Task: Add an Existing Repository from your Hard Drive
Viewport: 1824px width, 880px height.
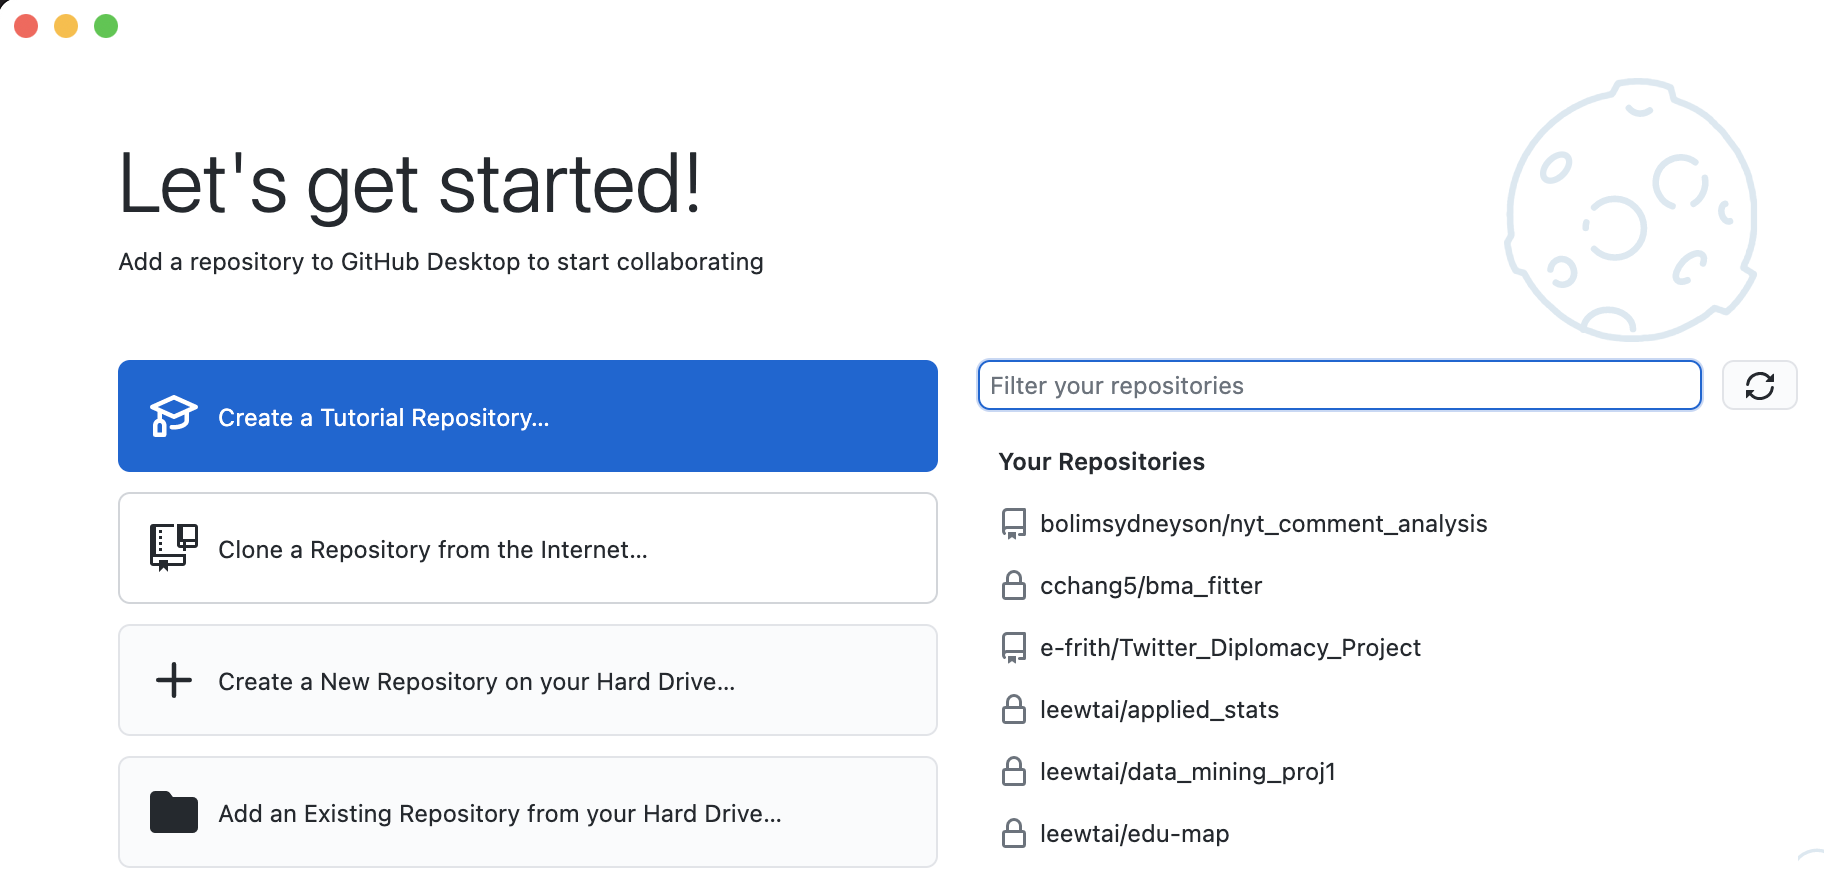Action: (528, 812)
